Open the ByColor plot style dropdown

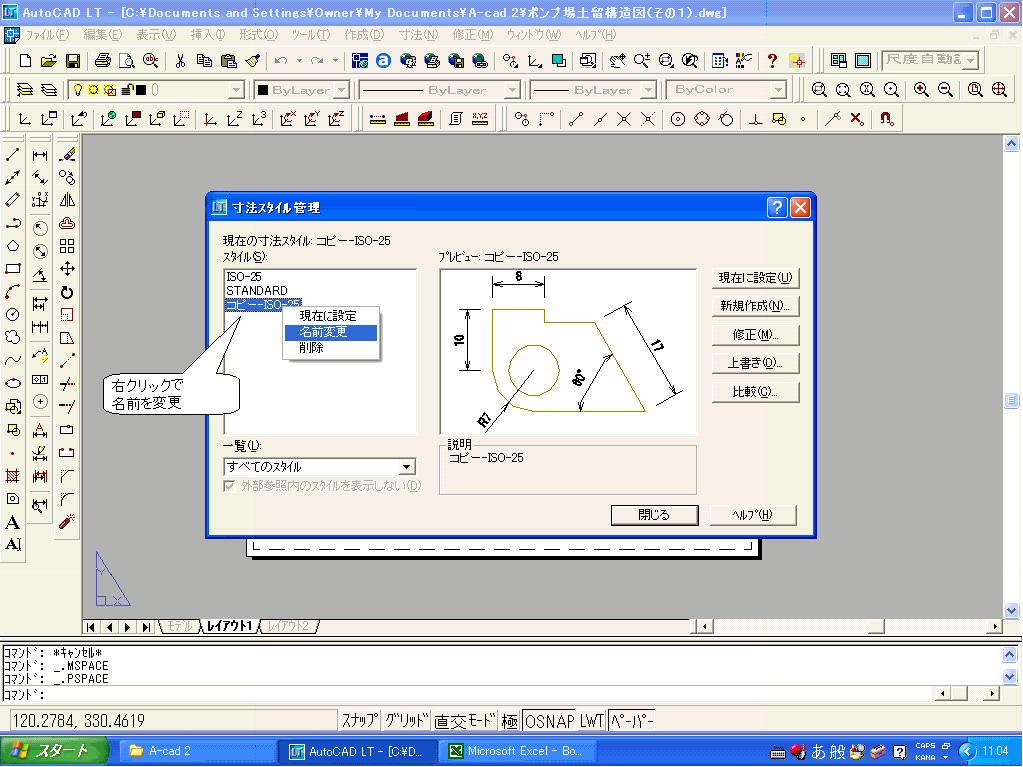point(778,90)
